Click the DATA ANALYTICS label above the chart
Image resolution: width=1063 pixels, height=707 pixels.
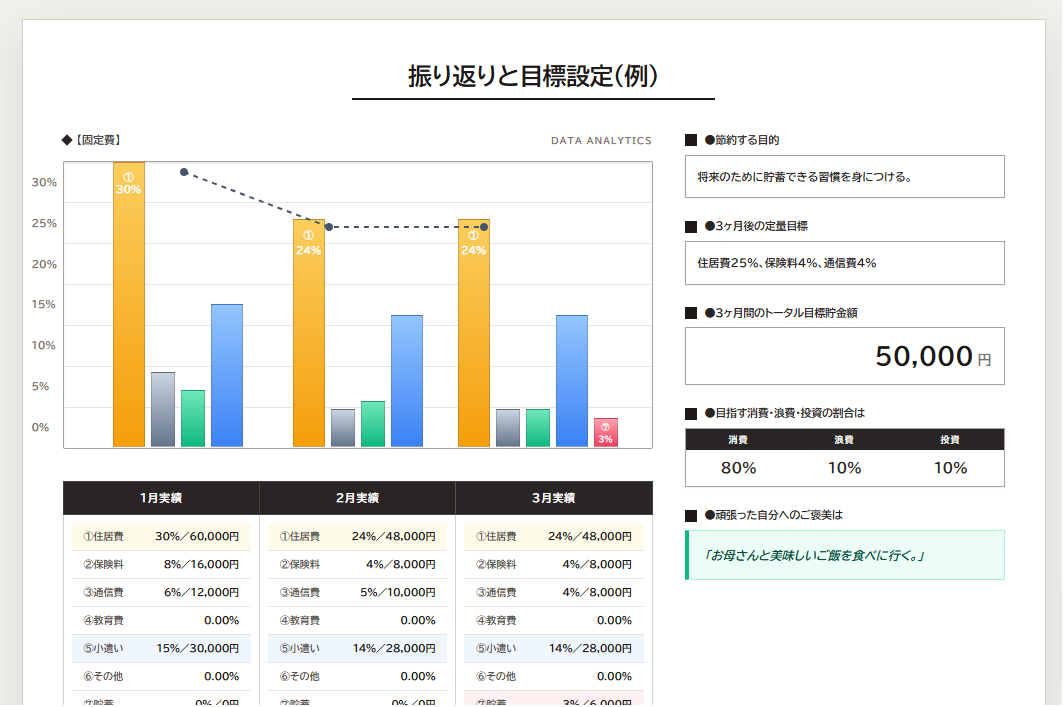click(x=601, y=141)
